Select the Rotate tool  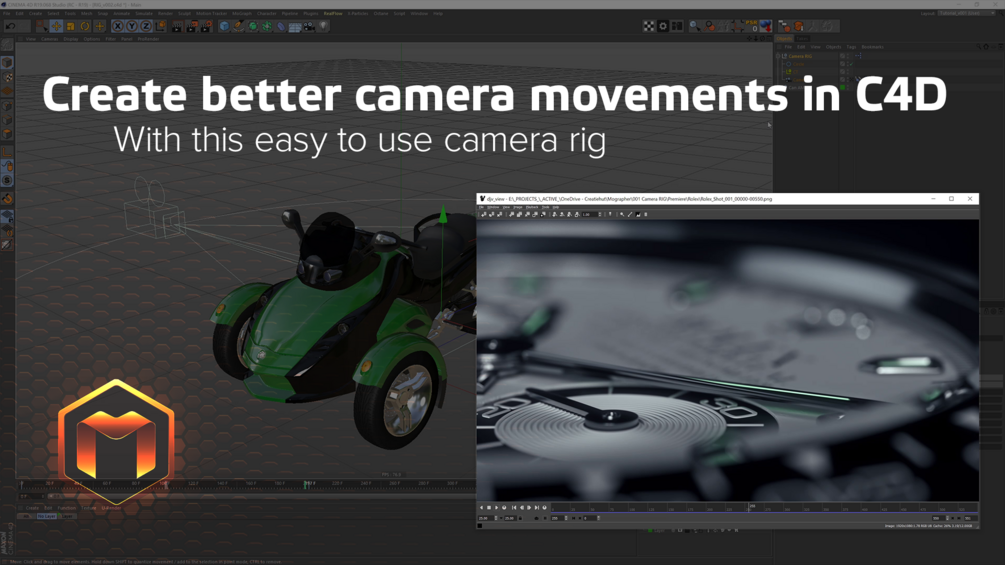pyautogui.click(x=85, y=26)
